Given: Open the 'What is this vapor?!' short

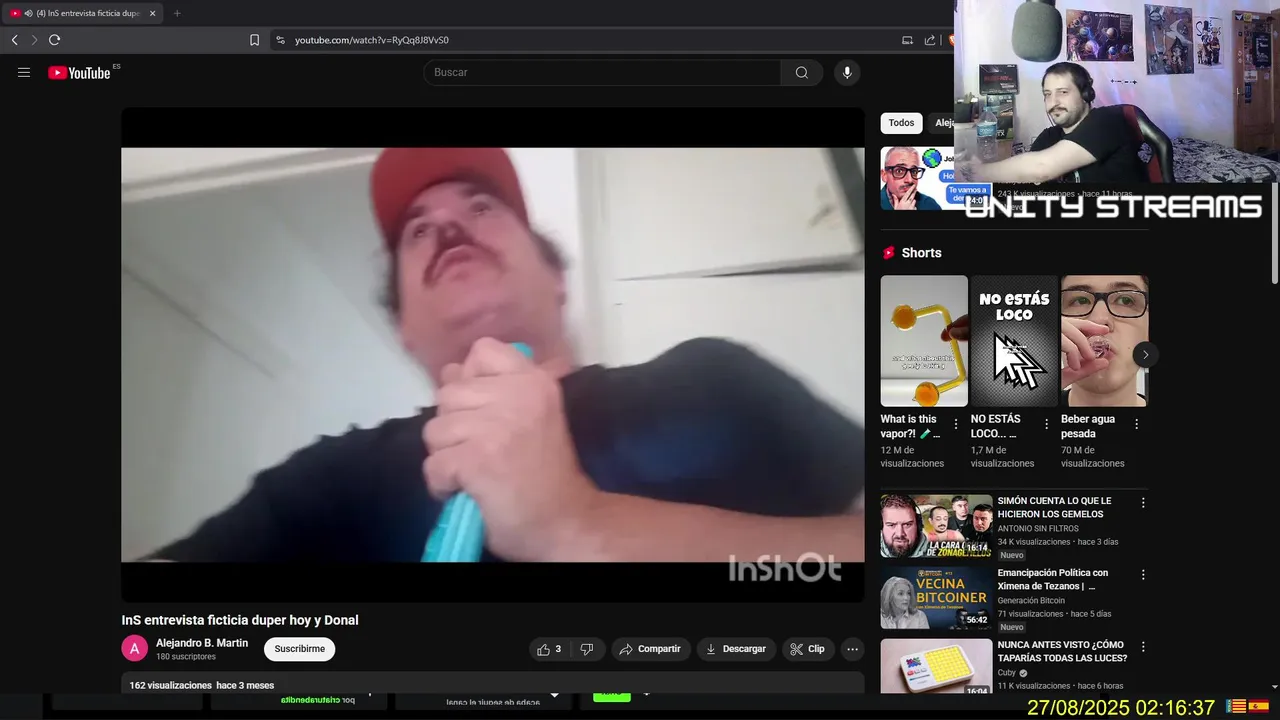Looking at the screenshot, I should click(x=924, y=341).
